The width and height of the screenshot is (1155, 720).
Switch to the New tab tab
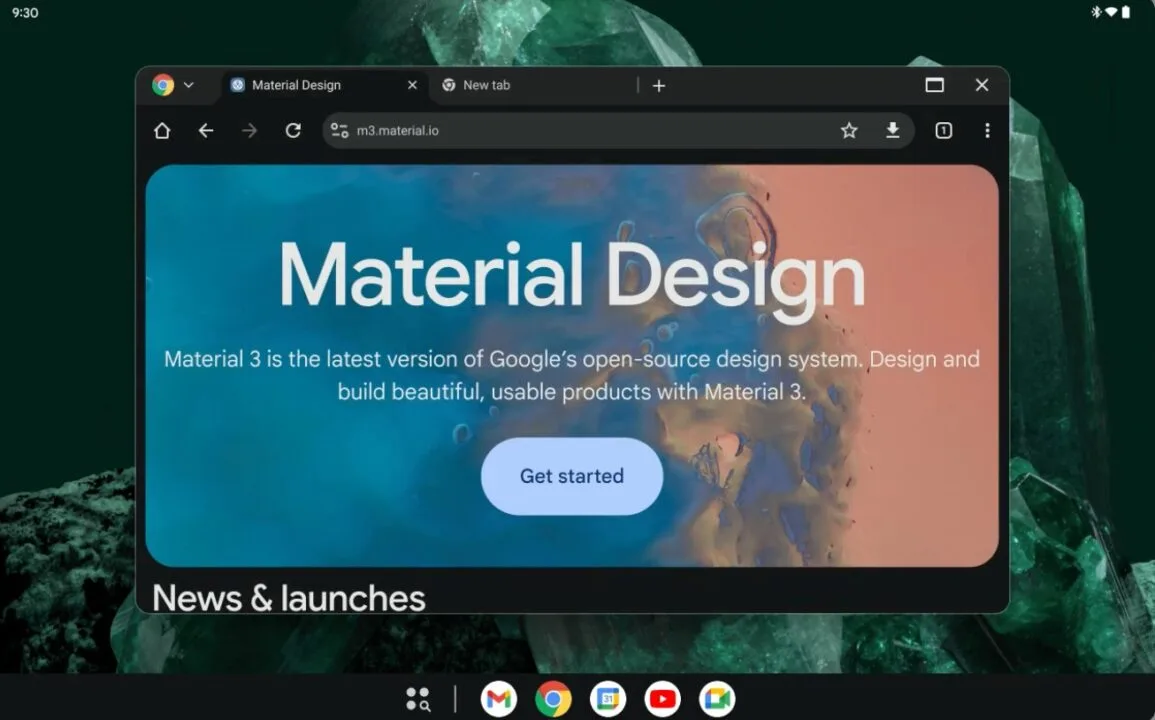[520, 86]
